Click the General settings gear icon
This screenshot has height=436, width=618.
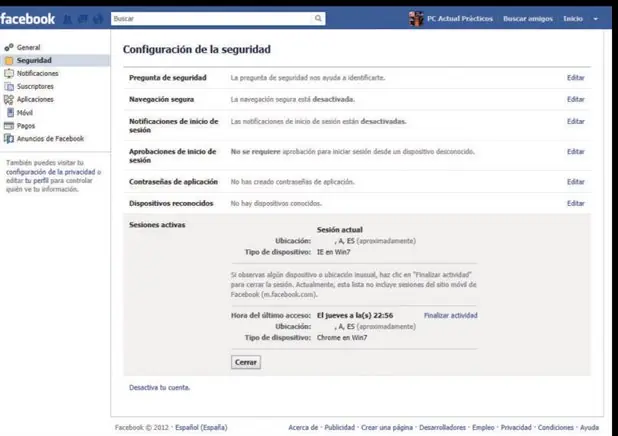click(x=9, y=47)
